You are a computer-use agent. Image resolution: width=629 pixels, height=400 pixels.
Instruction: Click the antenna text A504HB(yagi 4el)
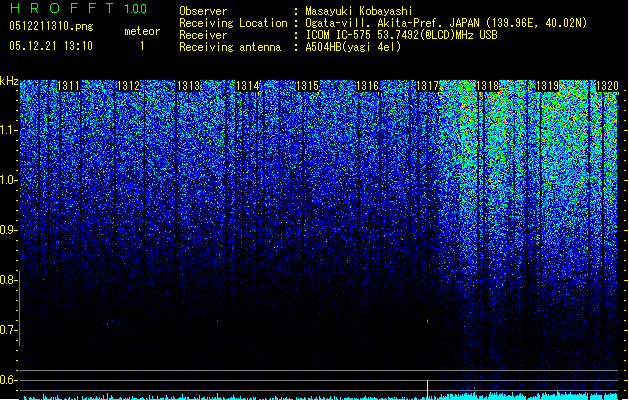click(353, 47)
